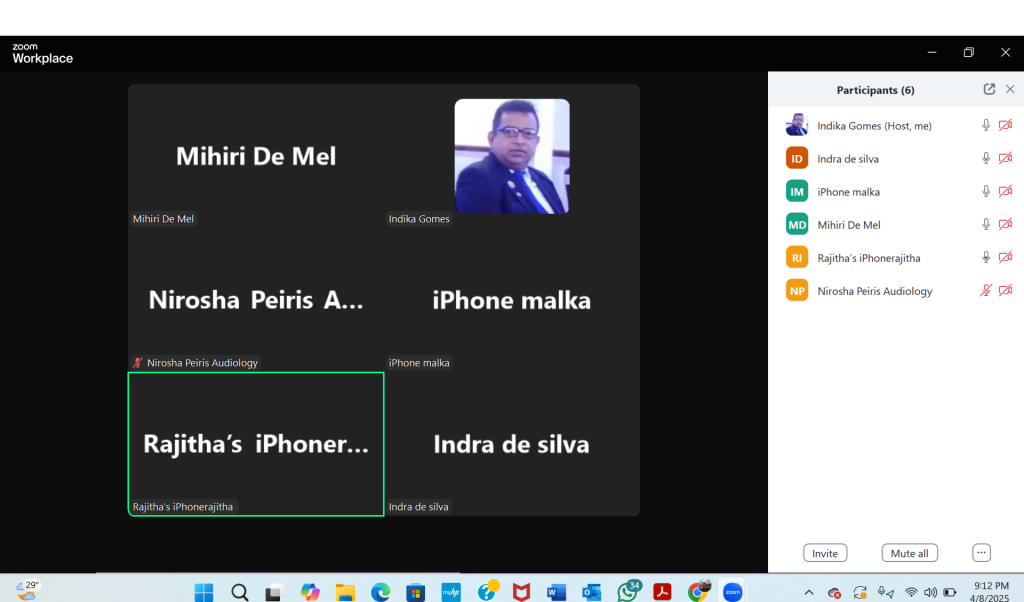Viewport: 1024px width, 602px height.
Task: Click Indika Gomes profile avatar in participants list
Action: point(797,125)
